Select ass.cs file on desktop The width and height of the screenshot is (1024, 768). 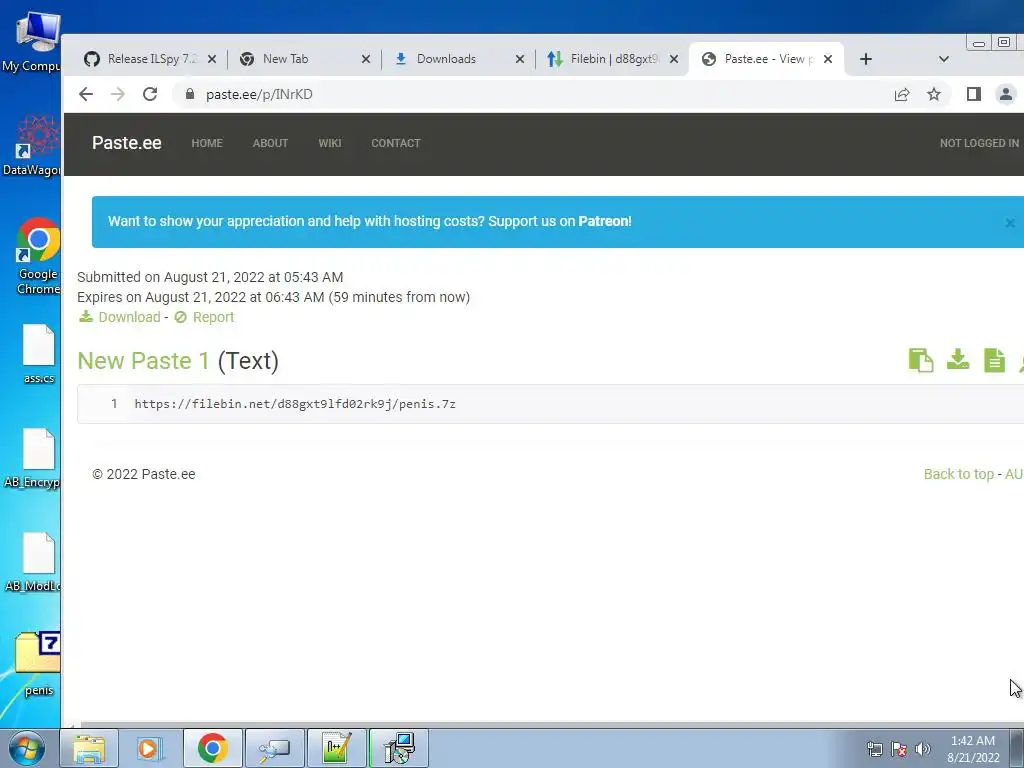tap(39, 354)
